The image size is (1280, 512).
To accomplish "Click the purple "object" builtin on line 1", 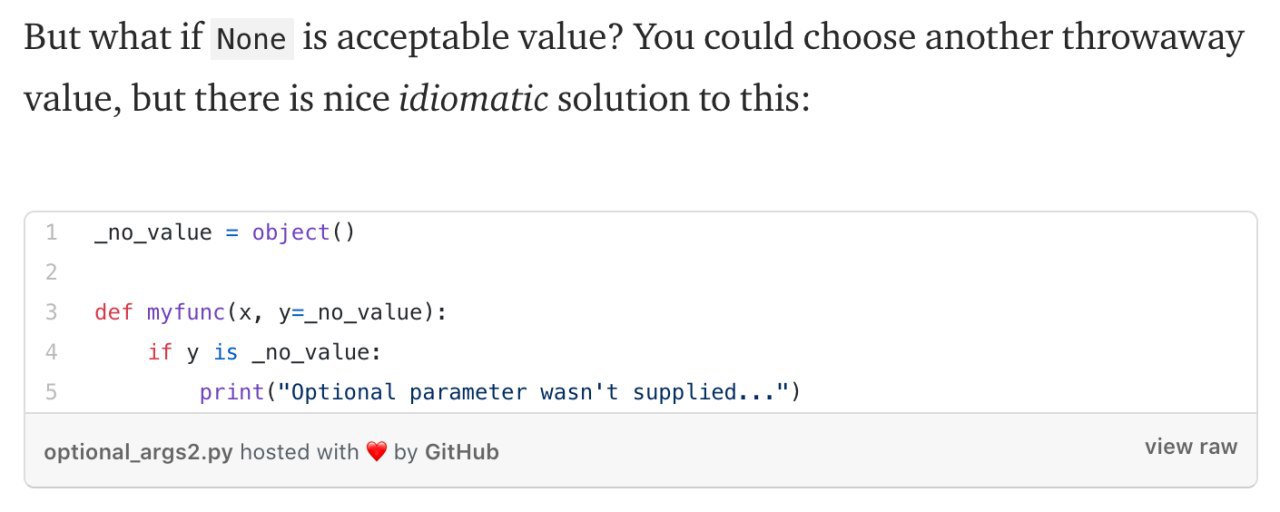I will coord(291,233).
